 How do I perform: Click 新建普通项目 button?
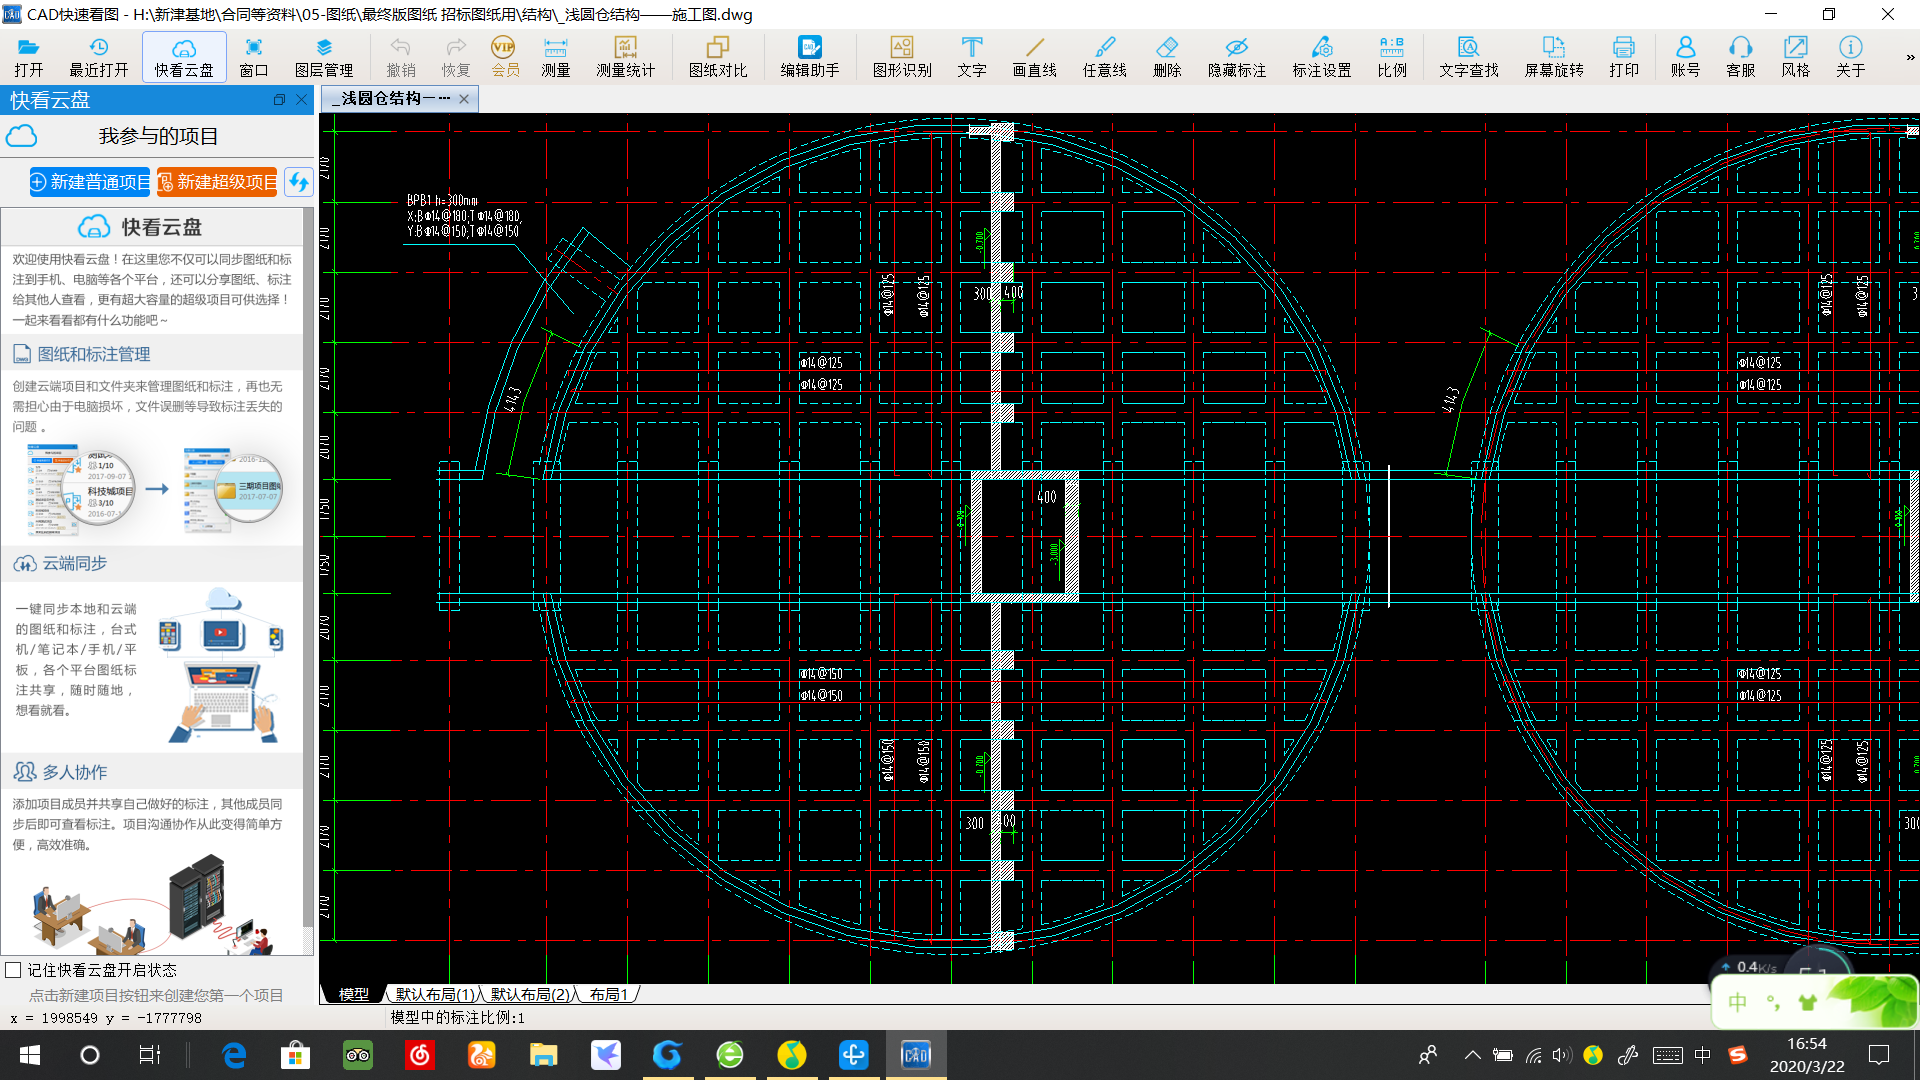90,182
